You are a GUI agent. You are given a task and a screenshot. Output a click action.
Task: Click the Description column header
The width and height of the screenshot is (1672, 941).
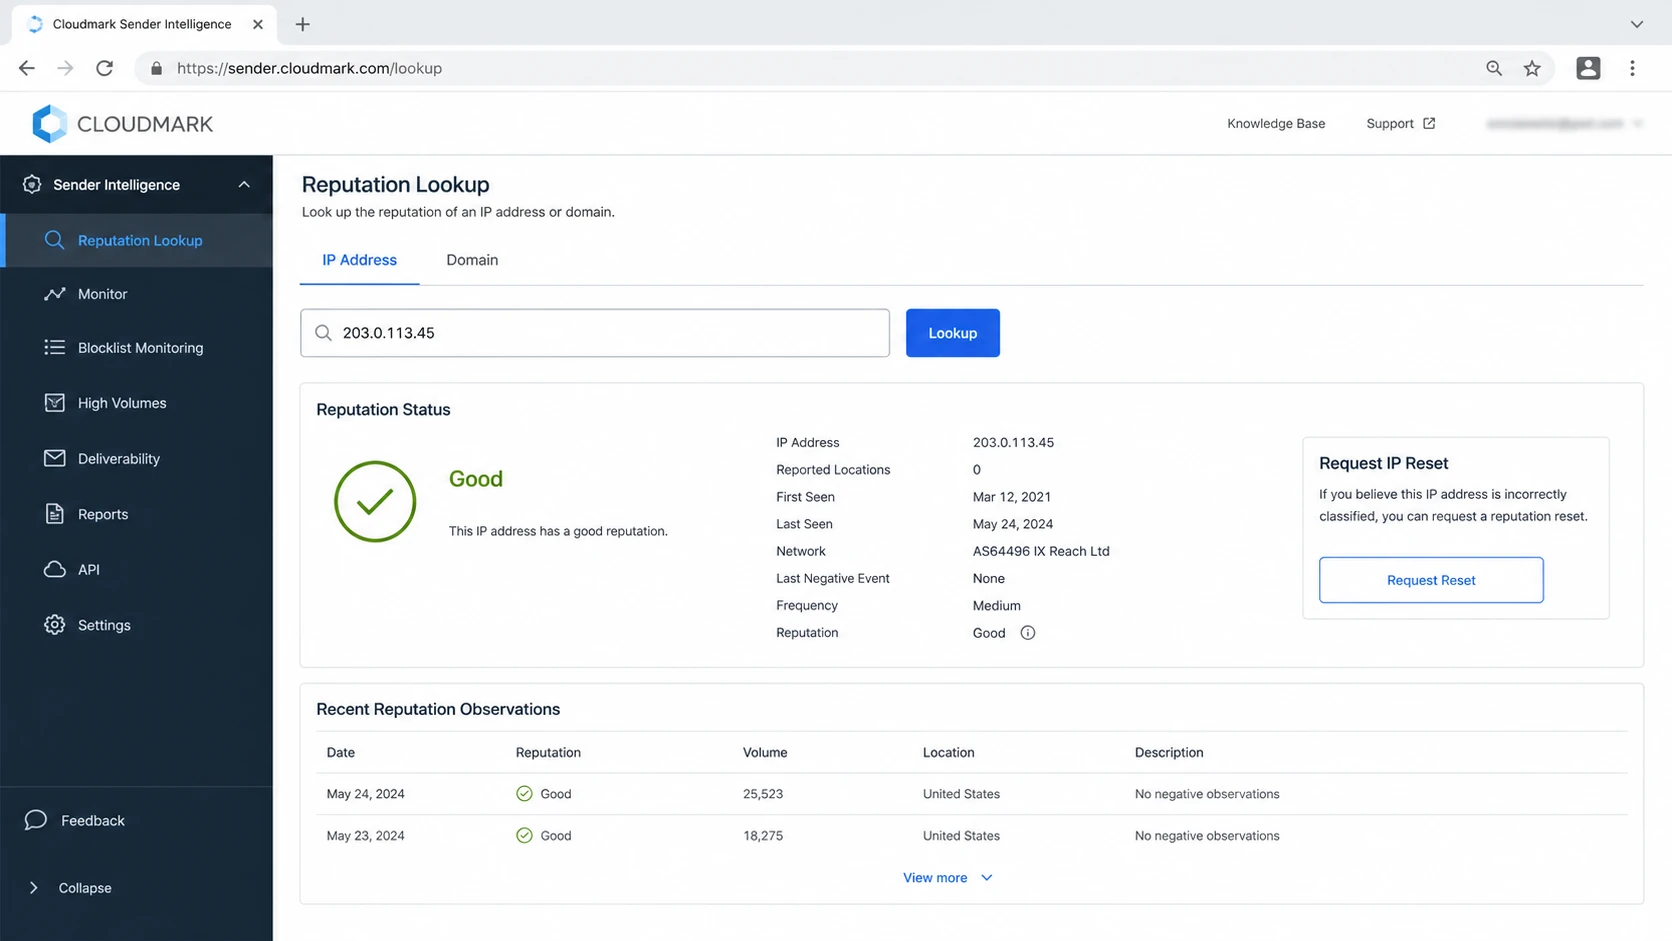(x=1169, y=752)
